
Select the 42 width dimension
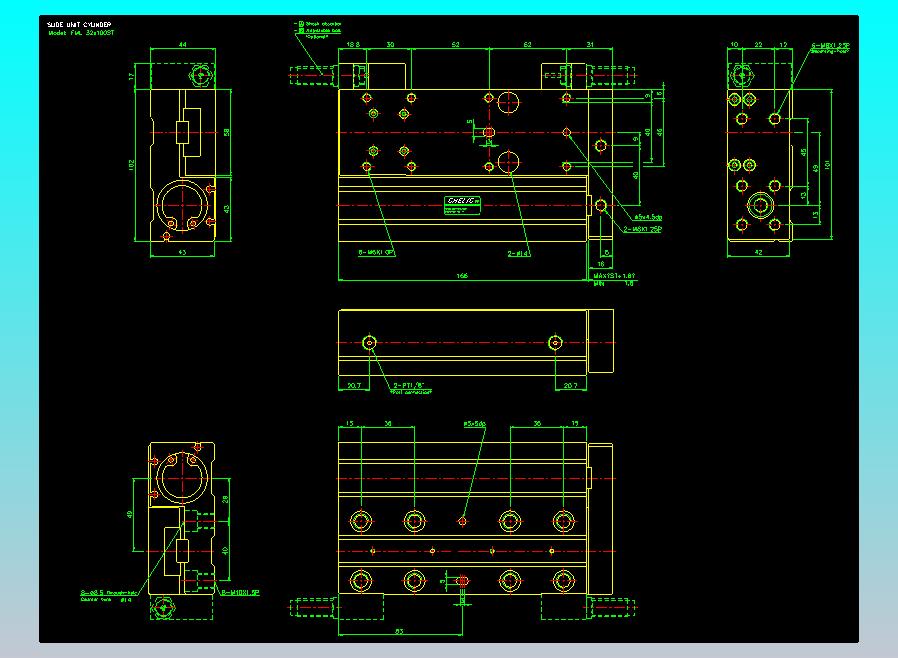click(758, 251)
